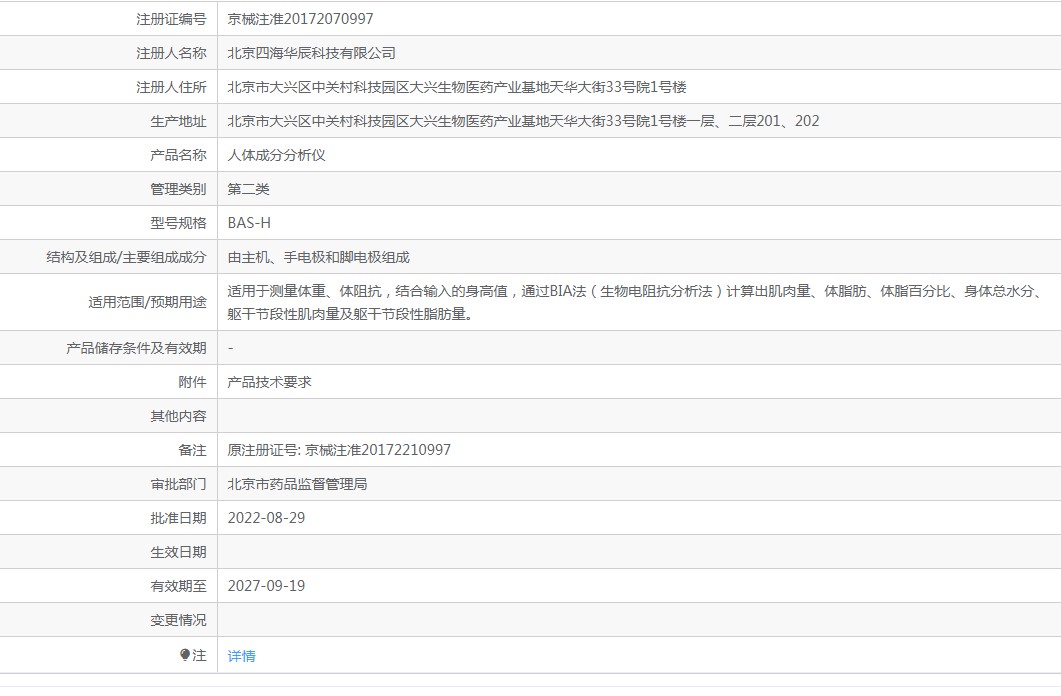Click expiry date 2027-09-19
The image size is (1061, 696).
pos(266,586)
